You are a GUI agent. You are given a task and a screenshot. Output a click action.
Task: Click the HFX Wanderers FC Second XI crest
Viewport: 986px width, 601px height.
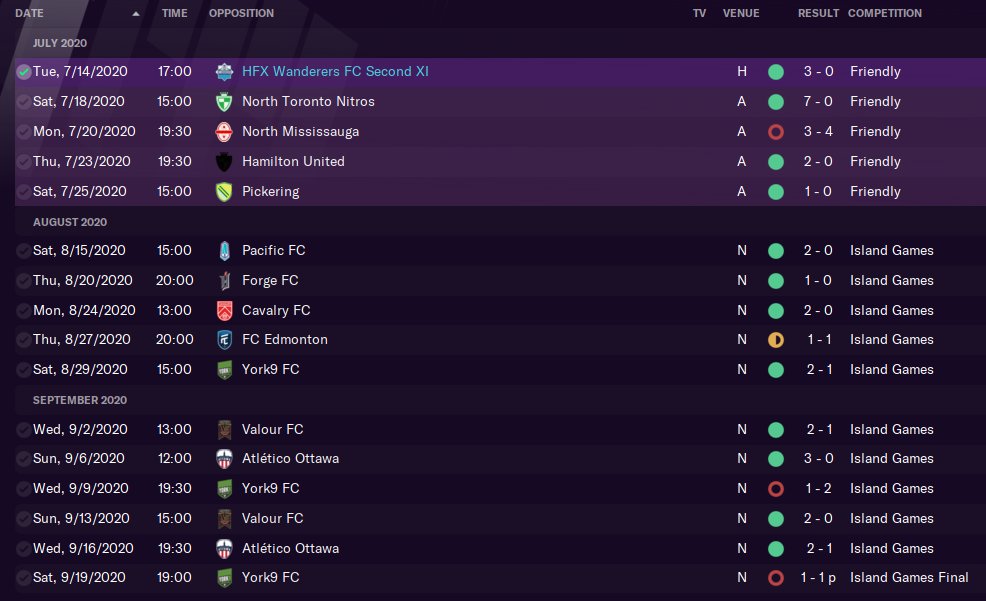(224, 72)
